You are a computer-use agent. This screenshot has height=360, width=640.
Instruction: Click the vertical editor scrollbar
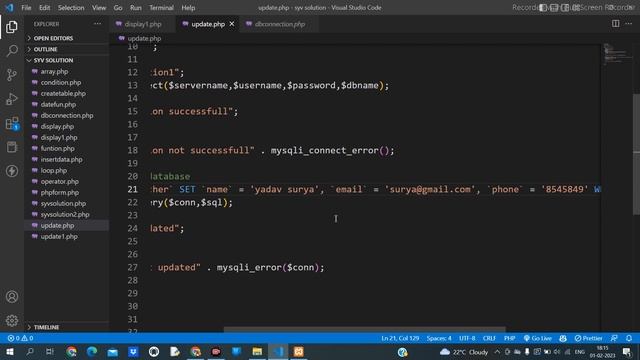636,154
